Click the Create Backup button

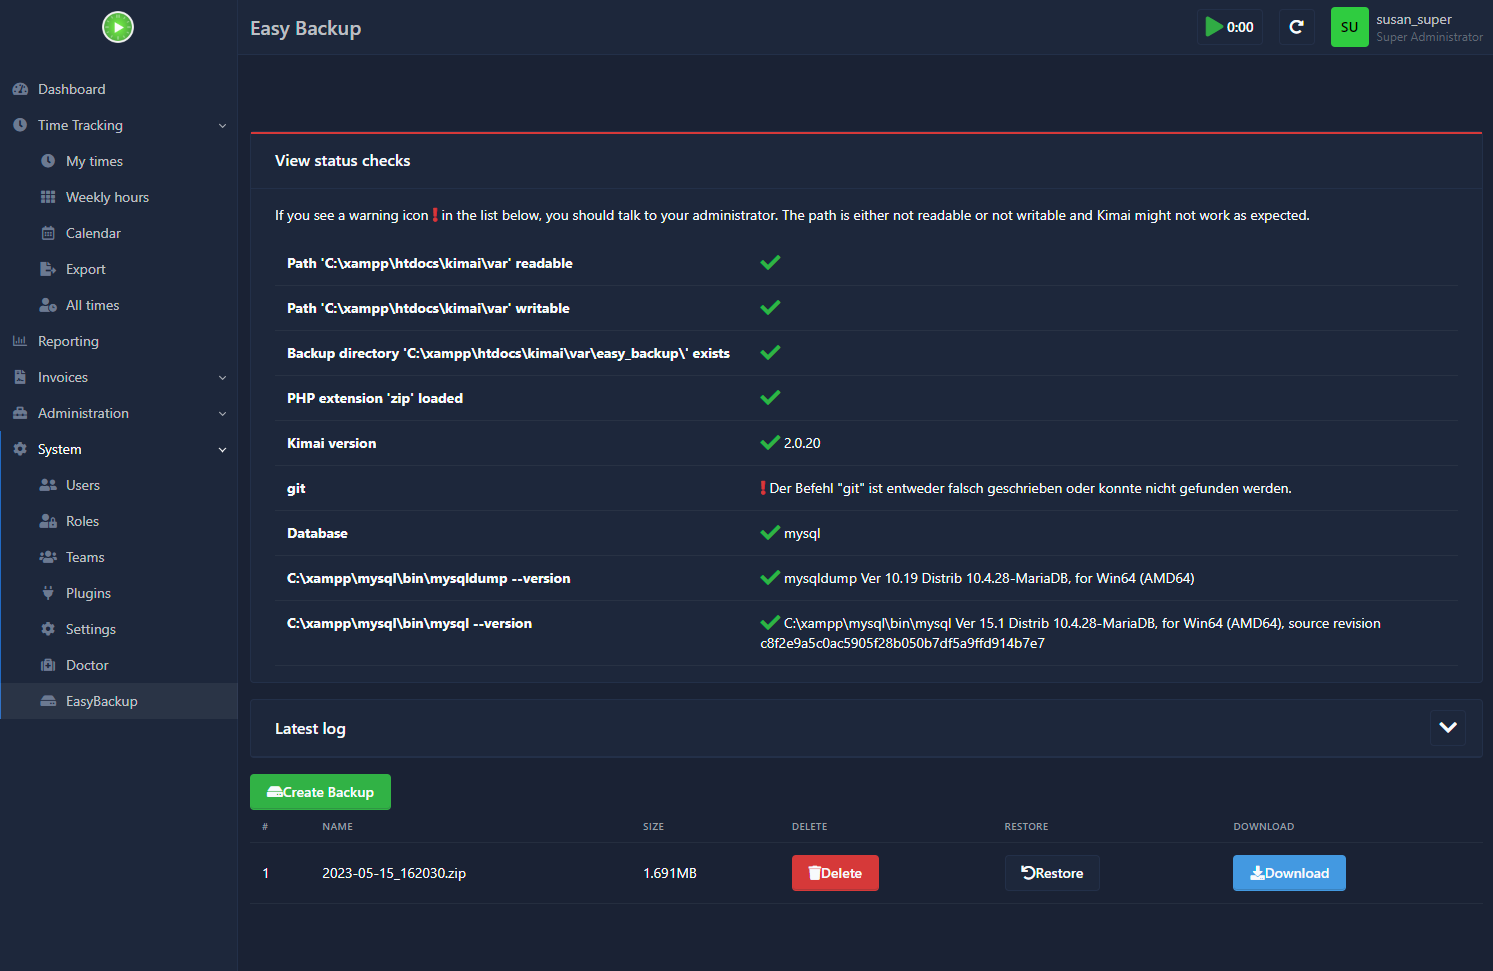320,792
